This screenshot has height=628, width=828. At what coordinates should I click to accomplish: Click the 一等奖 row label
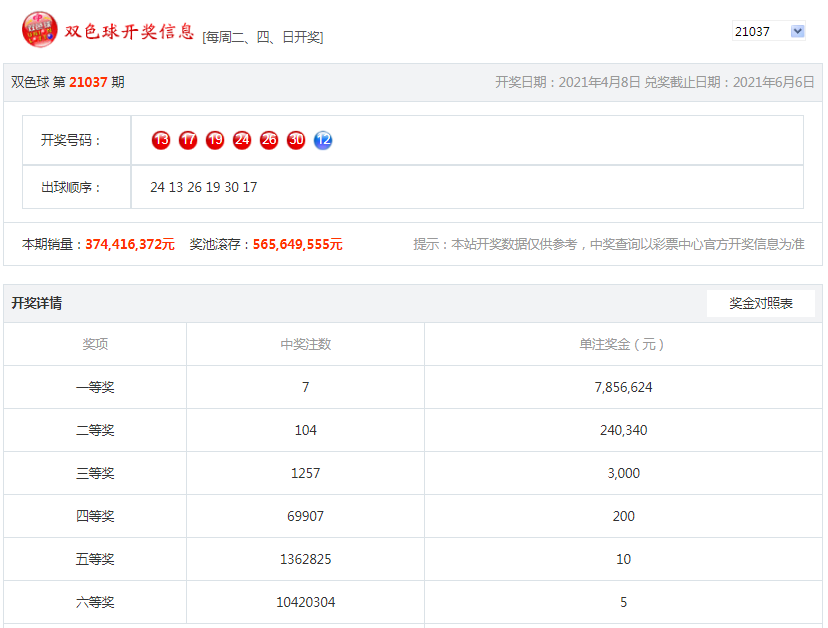point(95,387)
